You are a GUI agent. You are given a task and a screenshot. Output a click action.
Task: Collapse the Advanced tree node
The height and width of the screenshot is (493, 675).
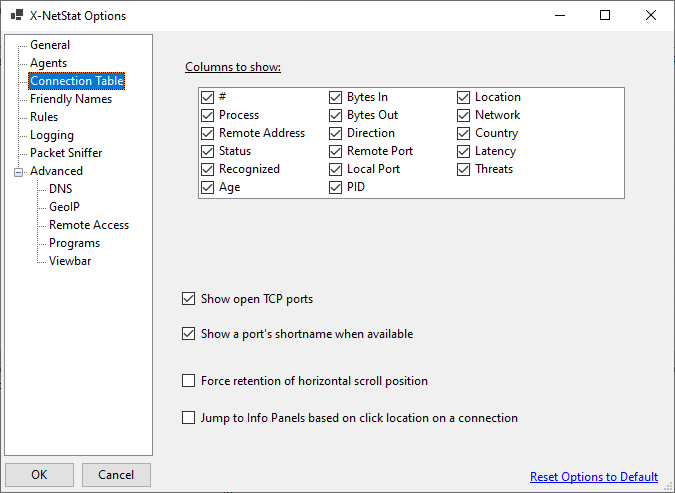[x=19, y=172]
